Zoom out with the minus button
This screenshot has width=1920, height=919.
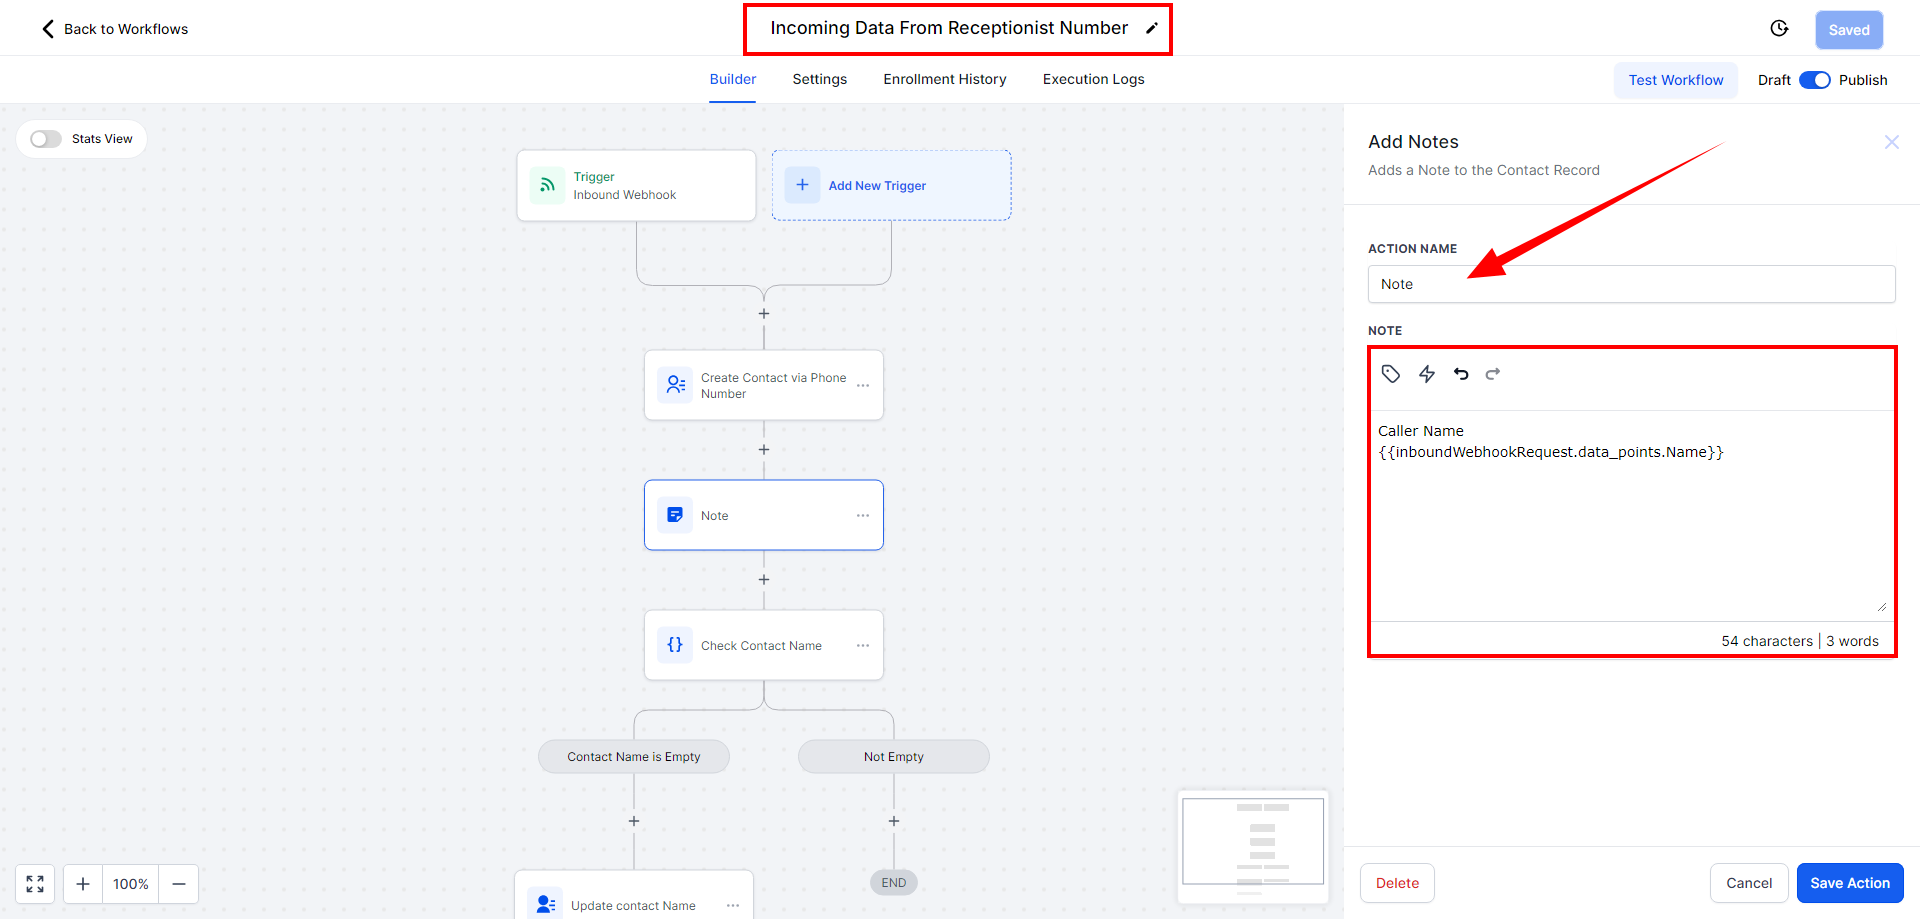point(179,884)
